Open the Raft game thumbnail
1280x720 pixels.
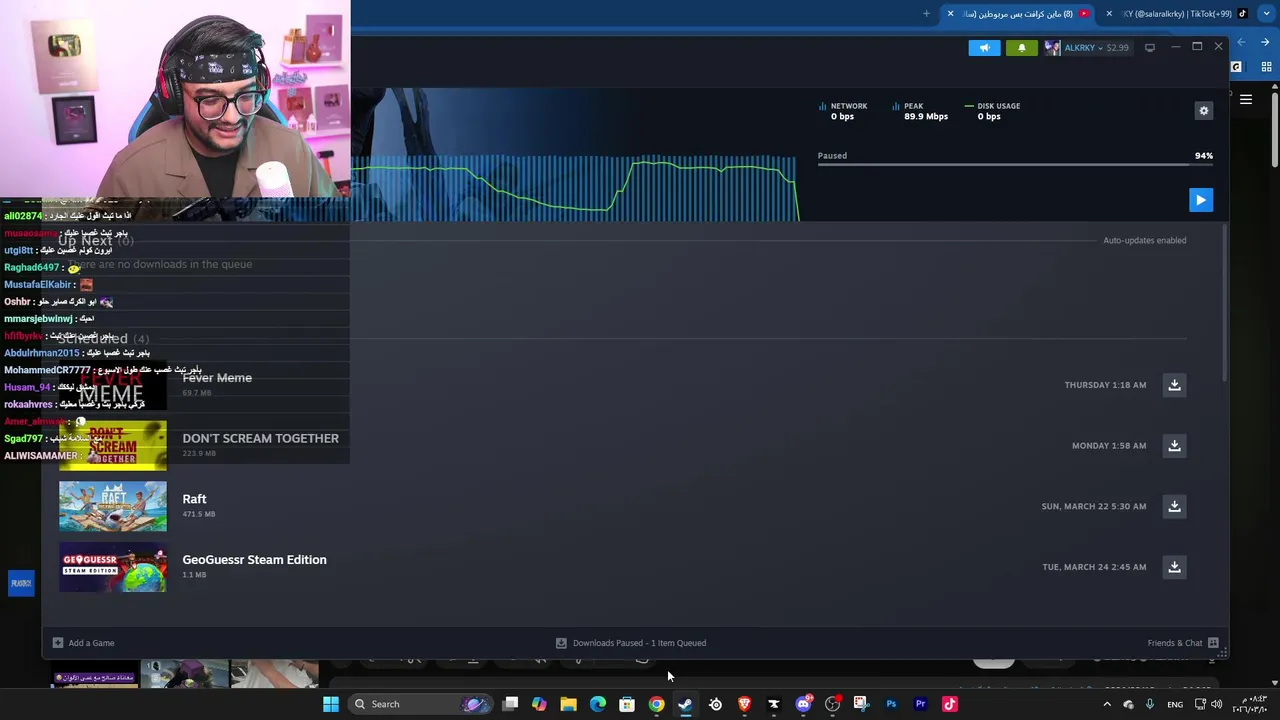(x=113, y=506)
